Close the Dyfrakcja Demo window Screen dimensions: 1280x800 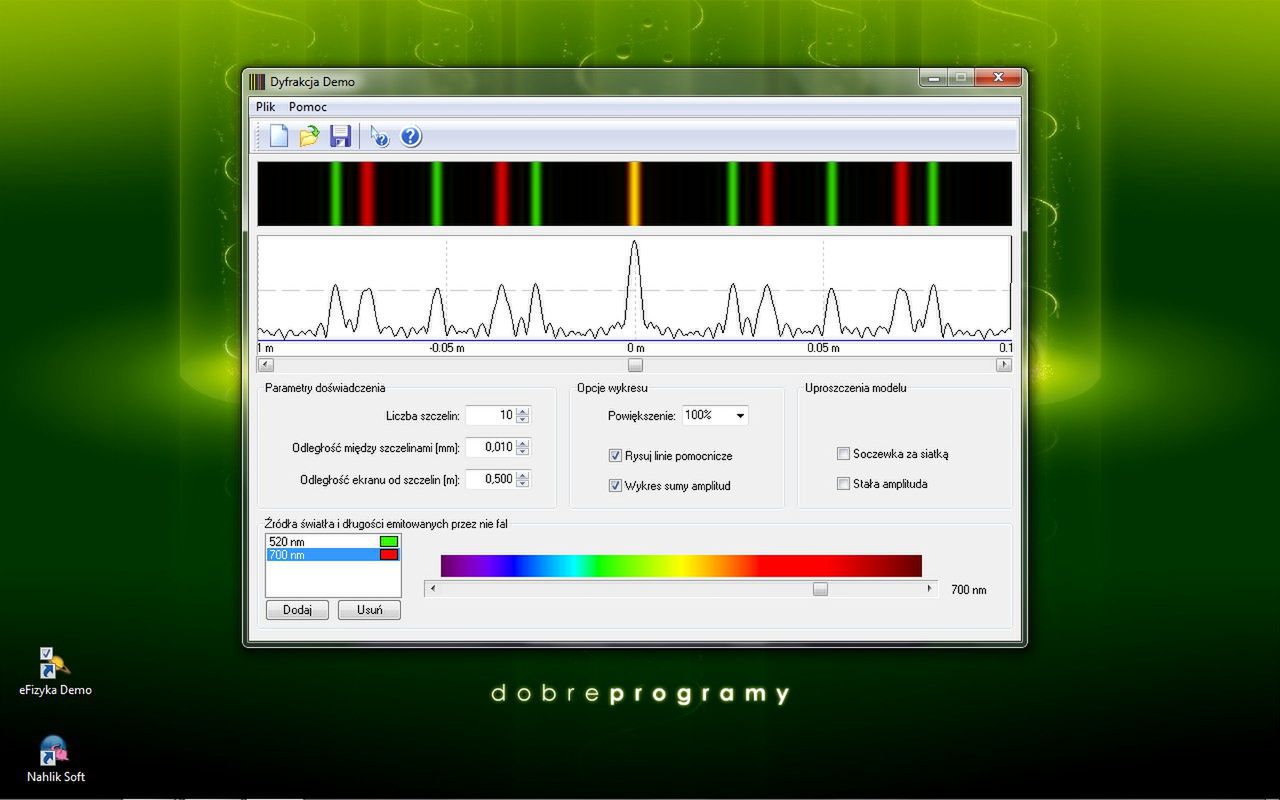997,79
